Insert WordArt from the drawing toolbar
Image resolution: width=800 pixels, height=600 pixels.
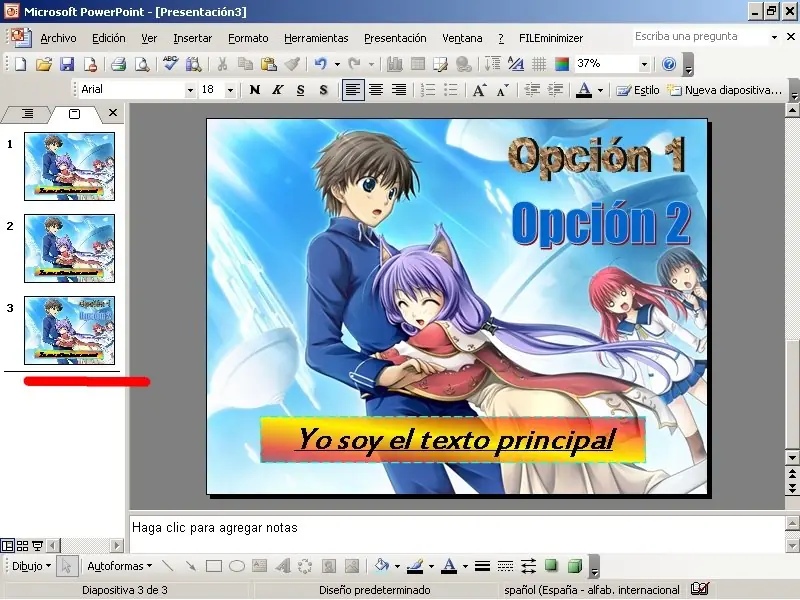pos(283,566)
